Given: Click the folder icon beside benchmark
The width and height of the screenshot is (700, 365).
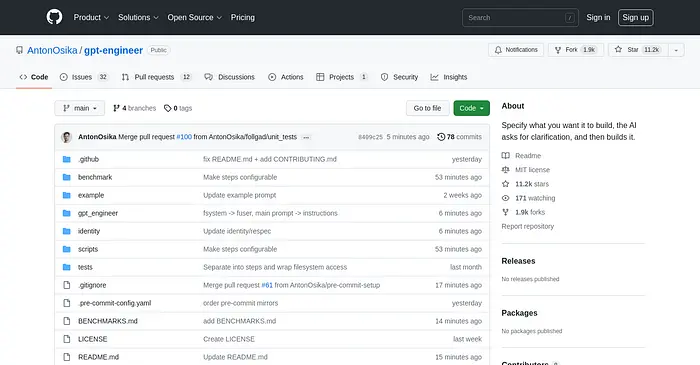Looking at the screenshot, I should click(67, 177).
